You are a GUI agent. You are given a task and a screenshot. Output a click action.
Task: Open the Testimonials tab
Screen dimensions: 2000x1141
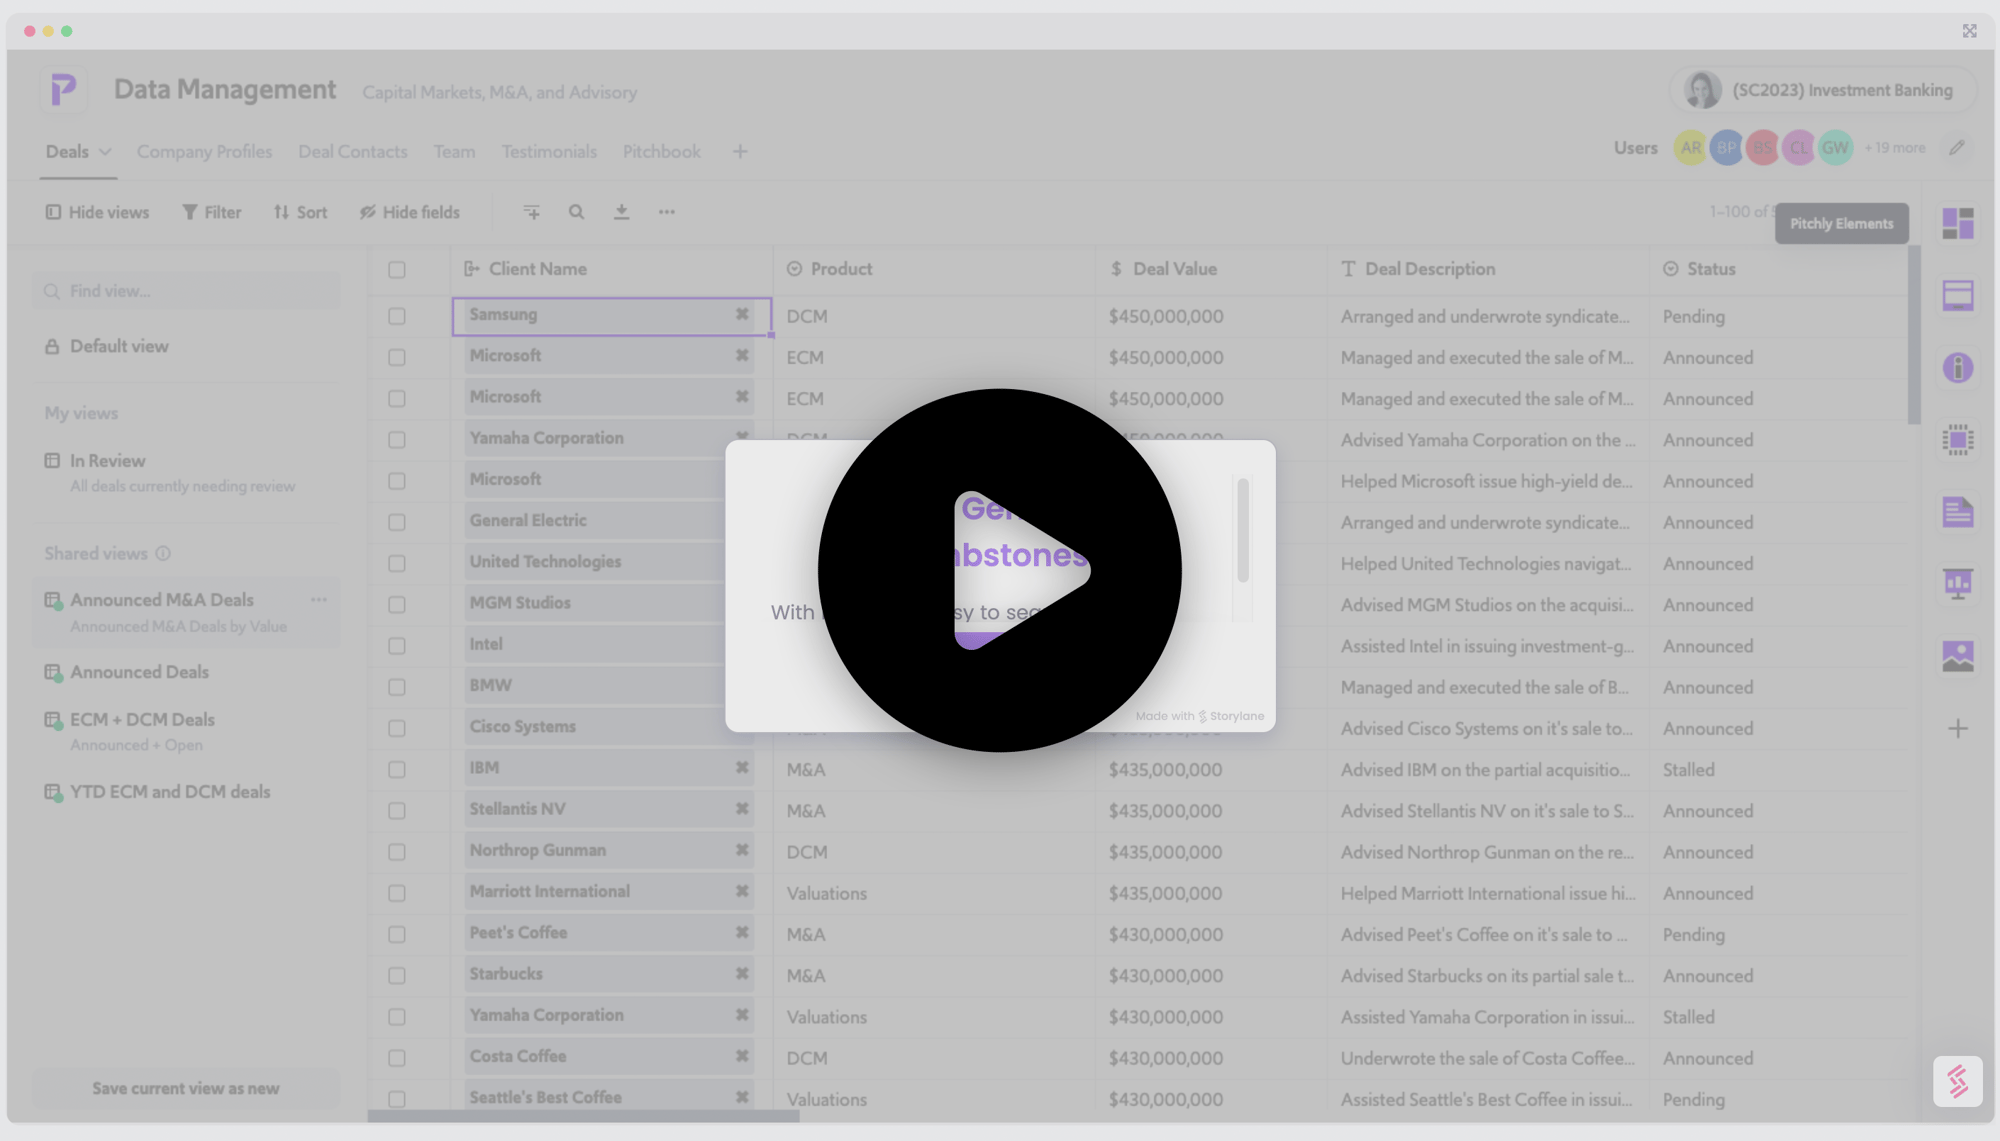point(549,152)
